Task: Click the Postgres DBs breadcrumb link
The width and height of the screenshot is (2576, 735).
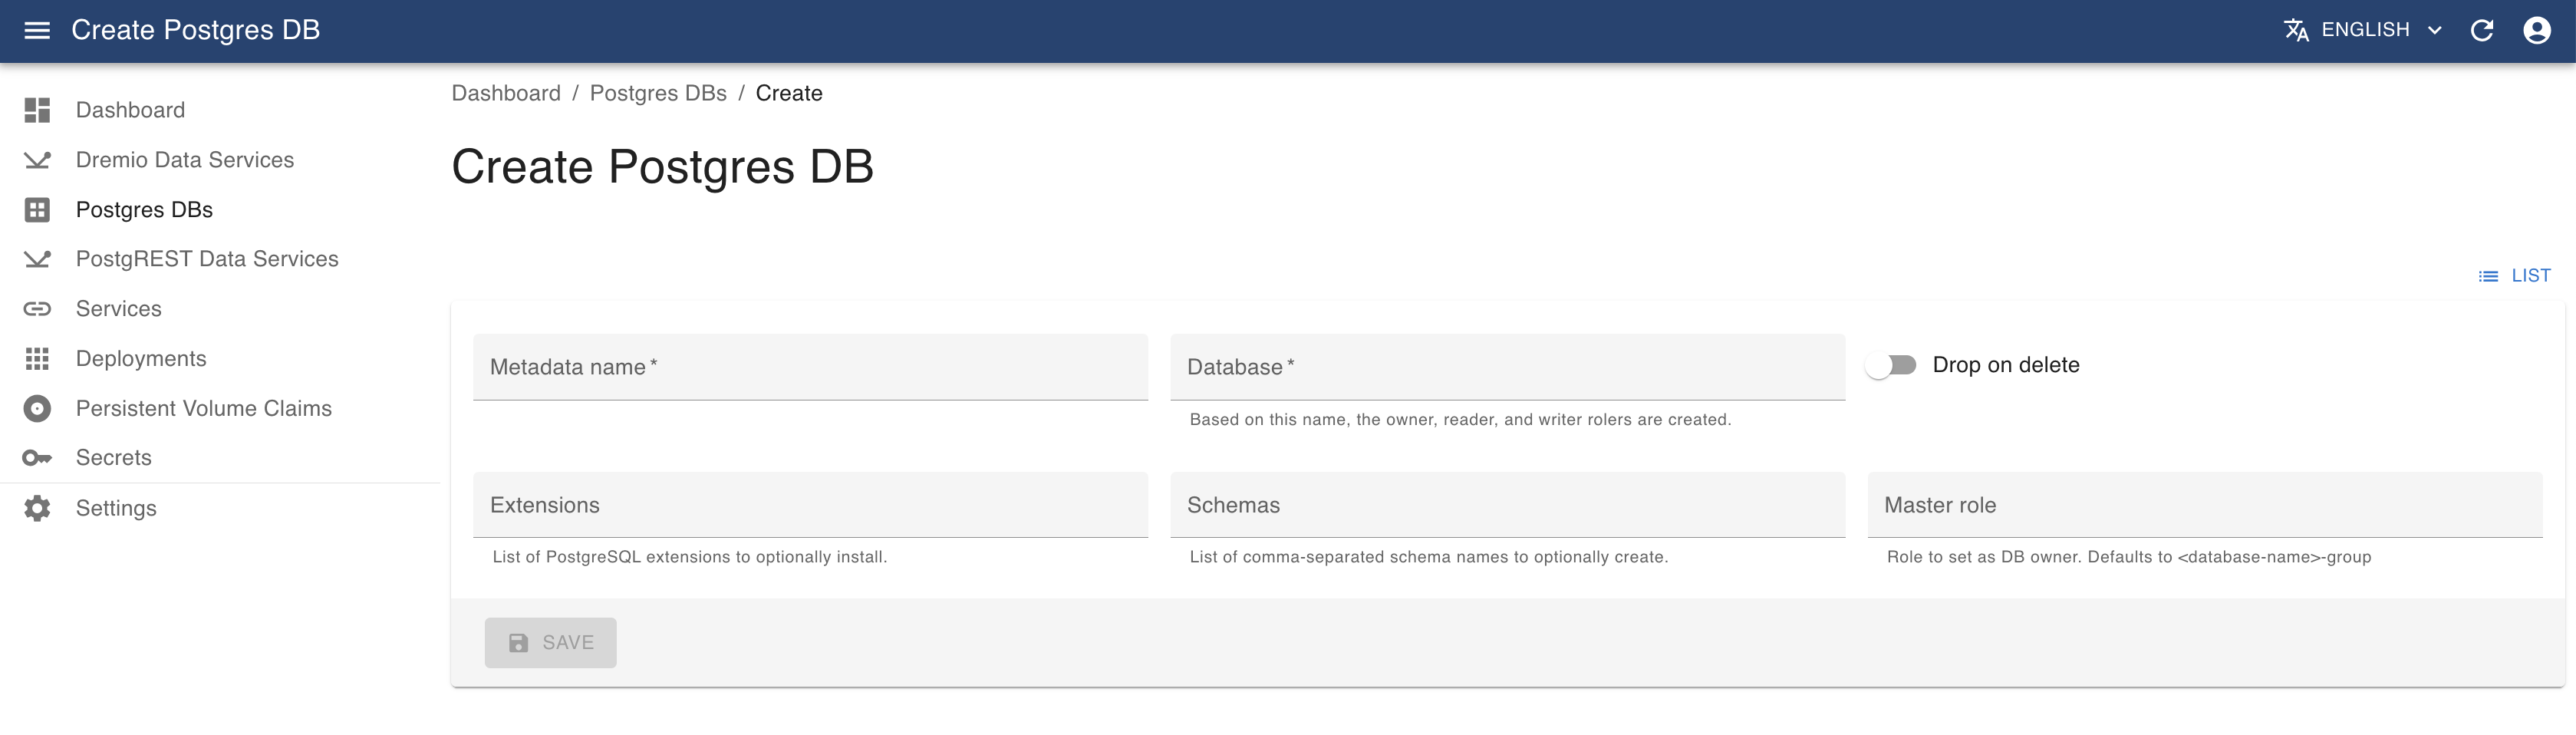Action: coord(658,93)
